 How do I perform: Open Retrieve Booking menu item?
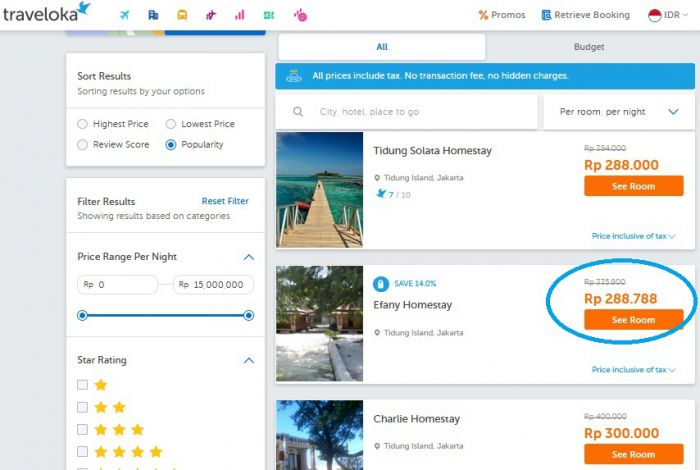(x=586, y=15)
